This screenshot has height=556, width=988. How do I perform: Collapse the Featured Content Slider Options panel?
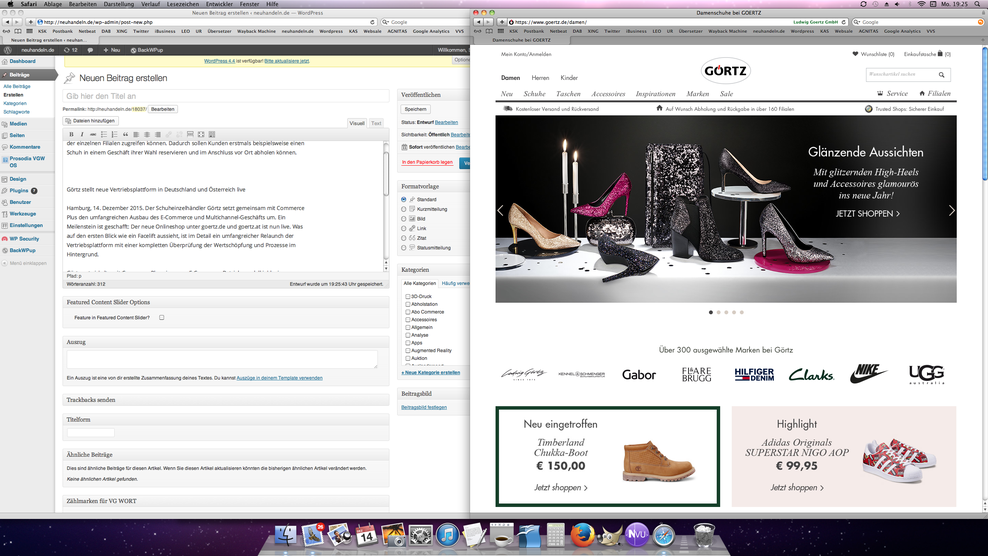pos(226,302)
